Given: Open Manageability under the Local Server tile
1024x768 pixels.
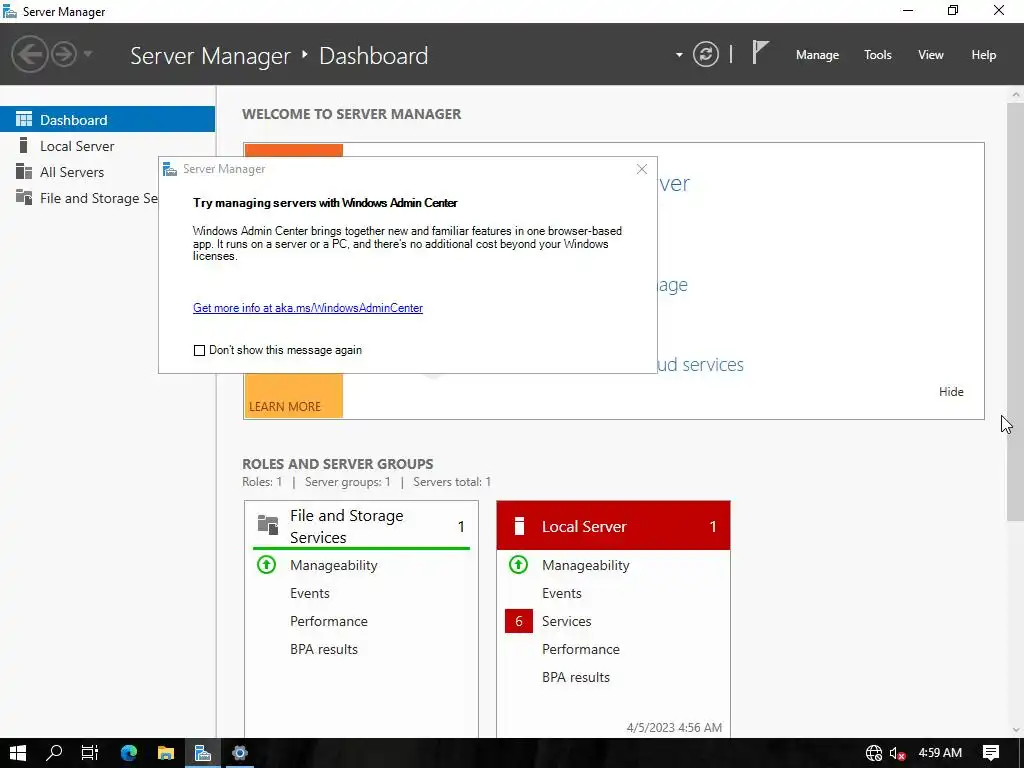Looking at the screenshot, I should (x=585, y=566).
